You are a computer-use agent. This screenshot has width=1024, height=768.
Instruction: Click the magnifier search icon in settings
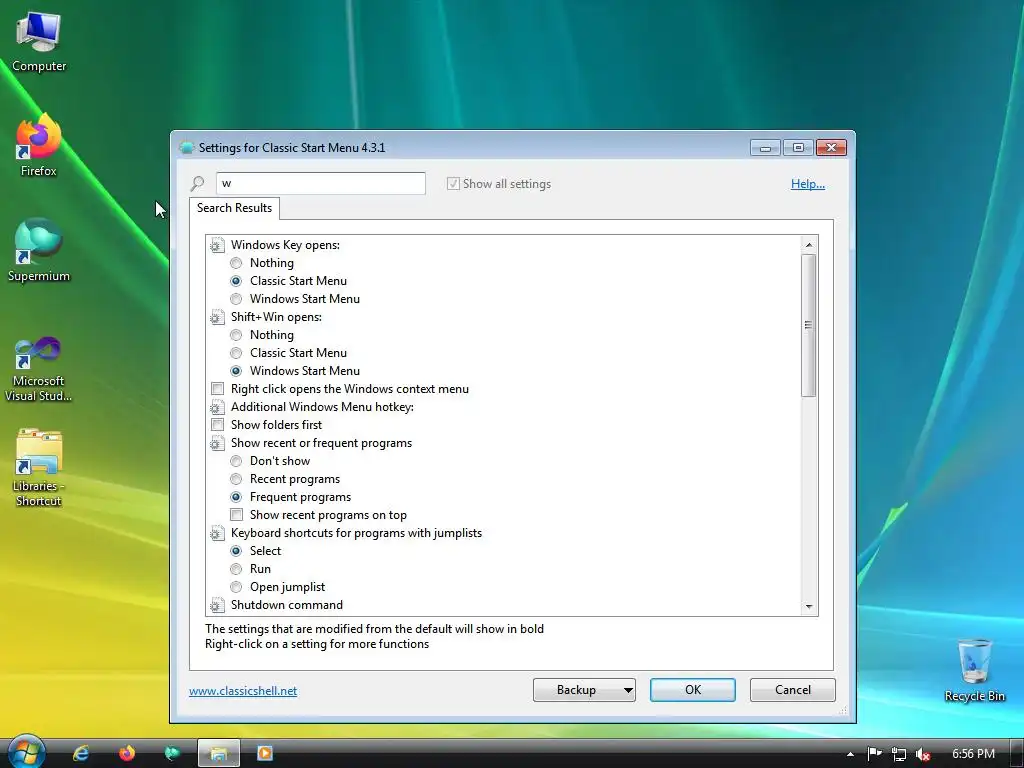click(197, 184)
